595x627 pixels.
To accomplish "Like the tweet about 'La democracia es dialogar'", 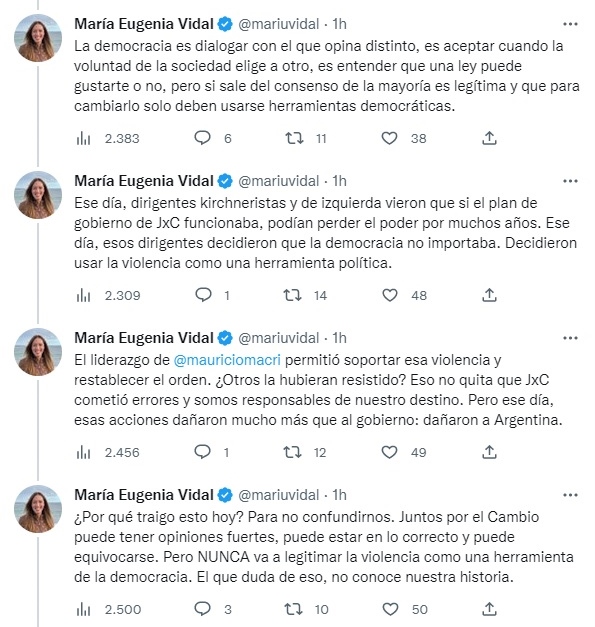I will coord(389,138).
